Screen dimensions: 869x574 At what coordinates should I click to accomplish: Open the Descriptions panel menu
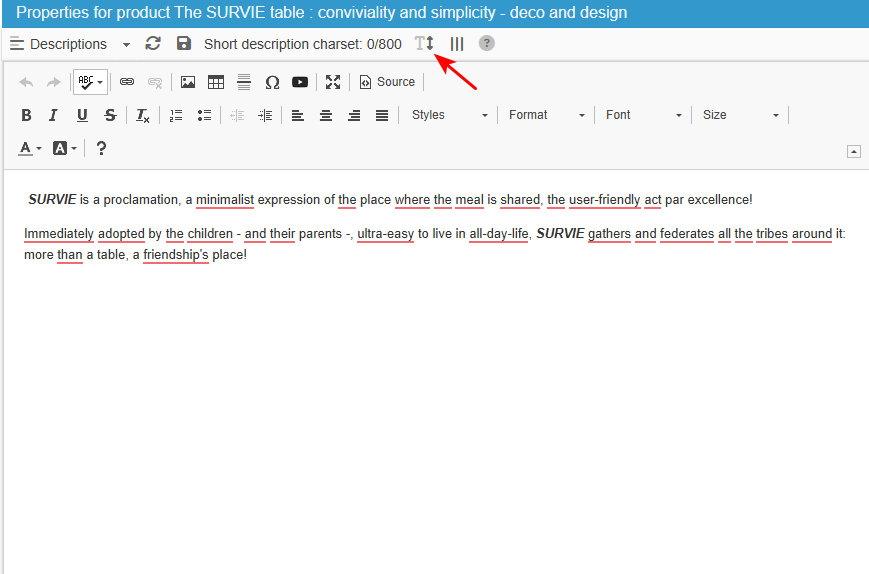tap(70, 44)
